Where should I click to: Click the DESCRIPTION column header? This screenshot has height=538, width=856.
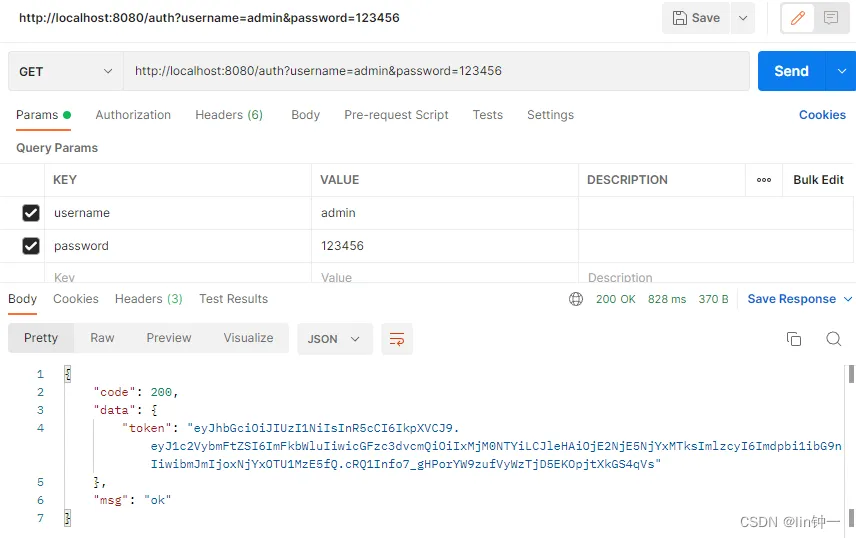[627, 180]
